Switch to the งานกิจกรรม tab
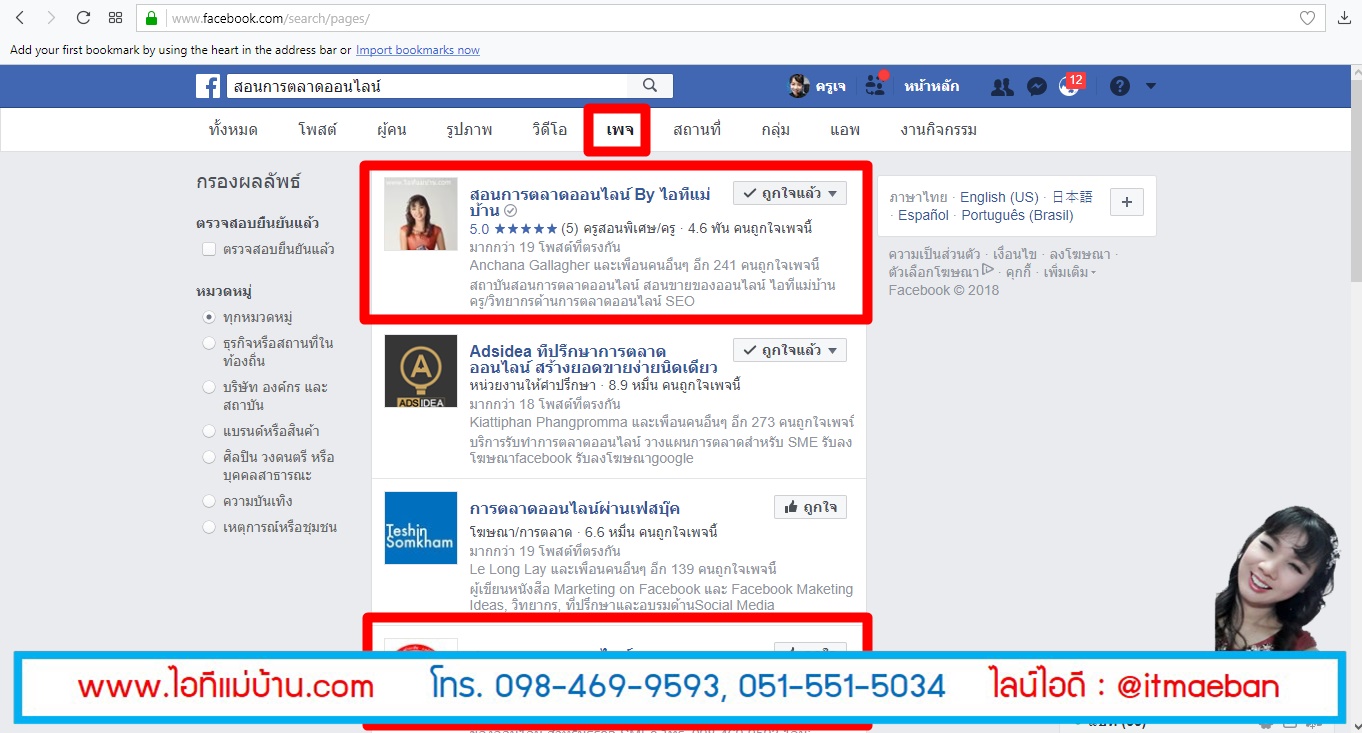This screenshot has width=1362, height=733. [939, 130]
